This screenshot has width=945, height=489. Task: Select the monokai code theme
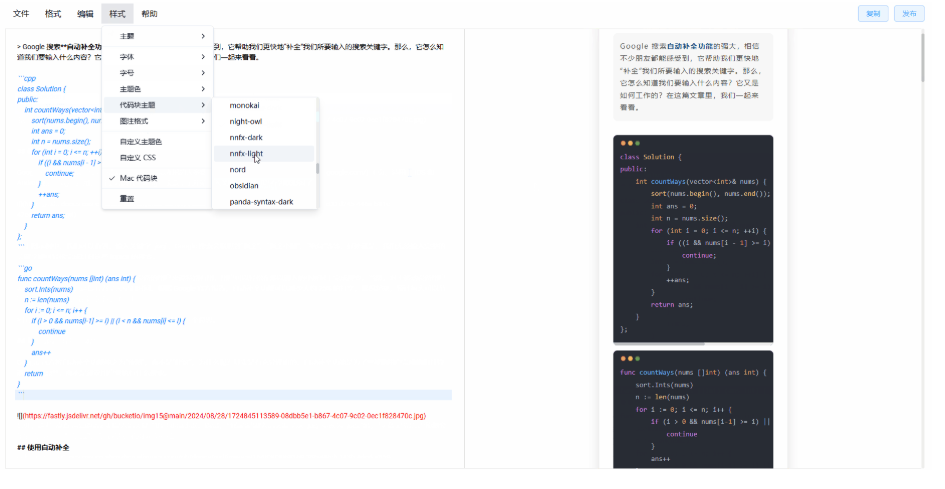[264, 106]
